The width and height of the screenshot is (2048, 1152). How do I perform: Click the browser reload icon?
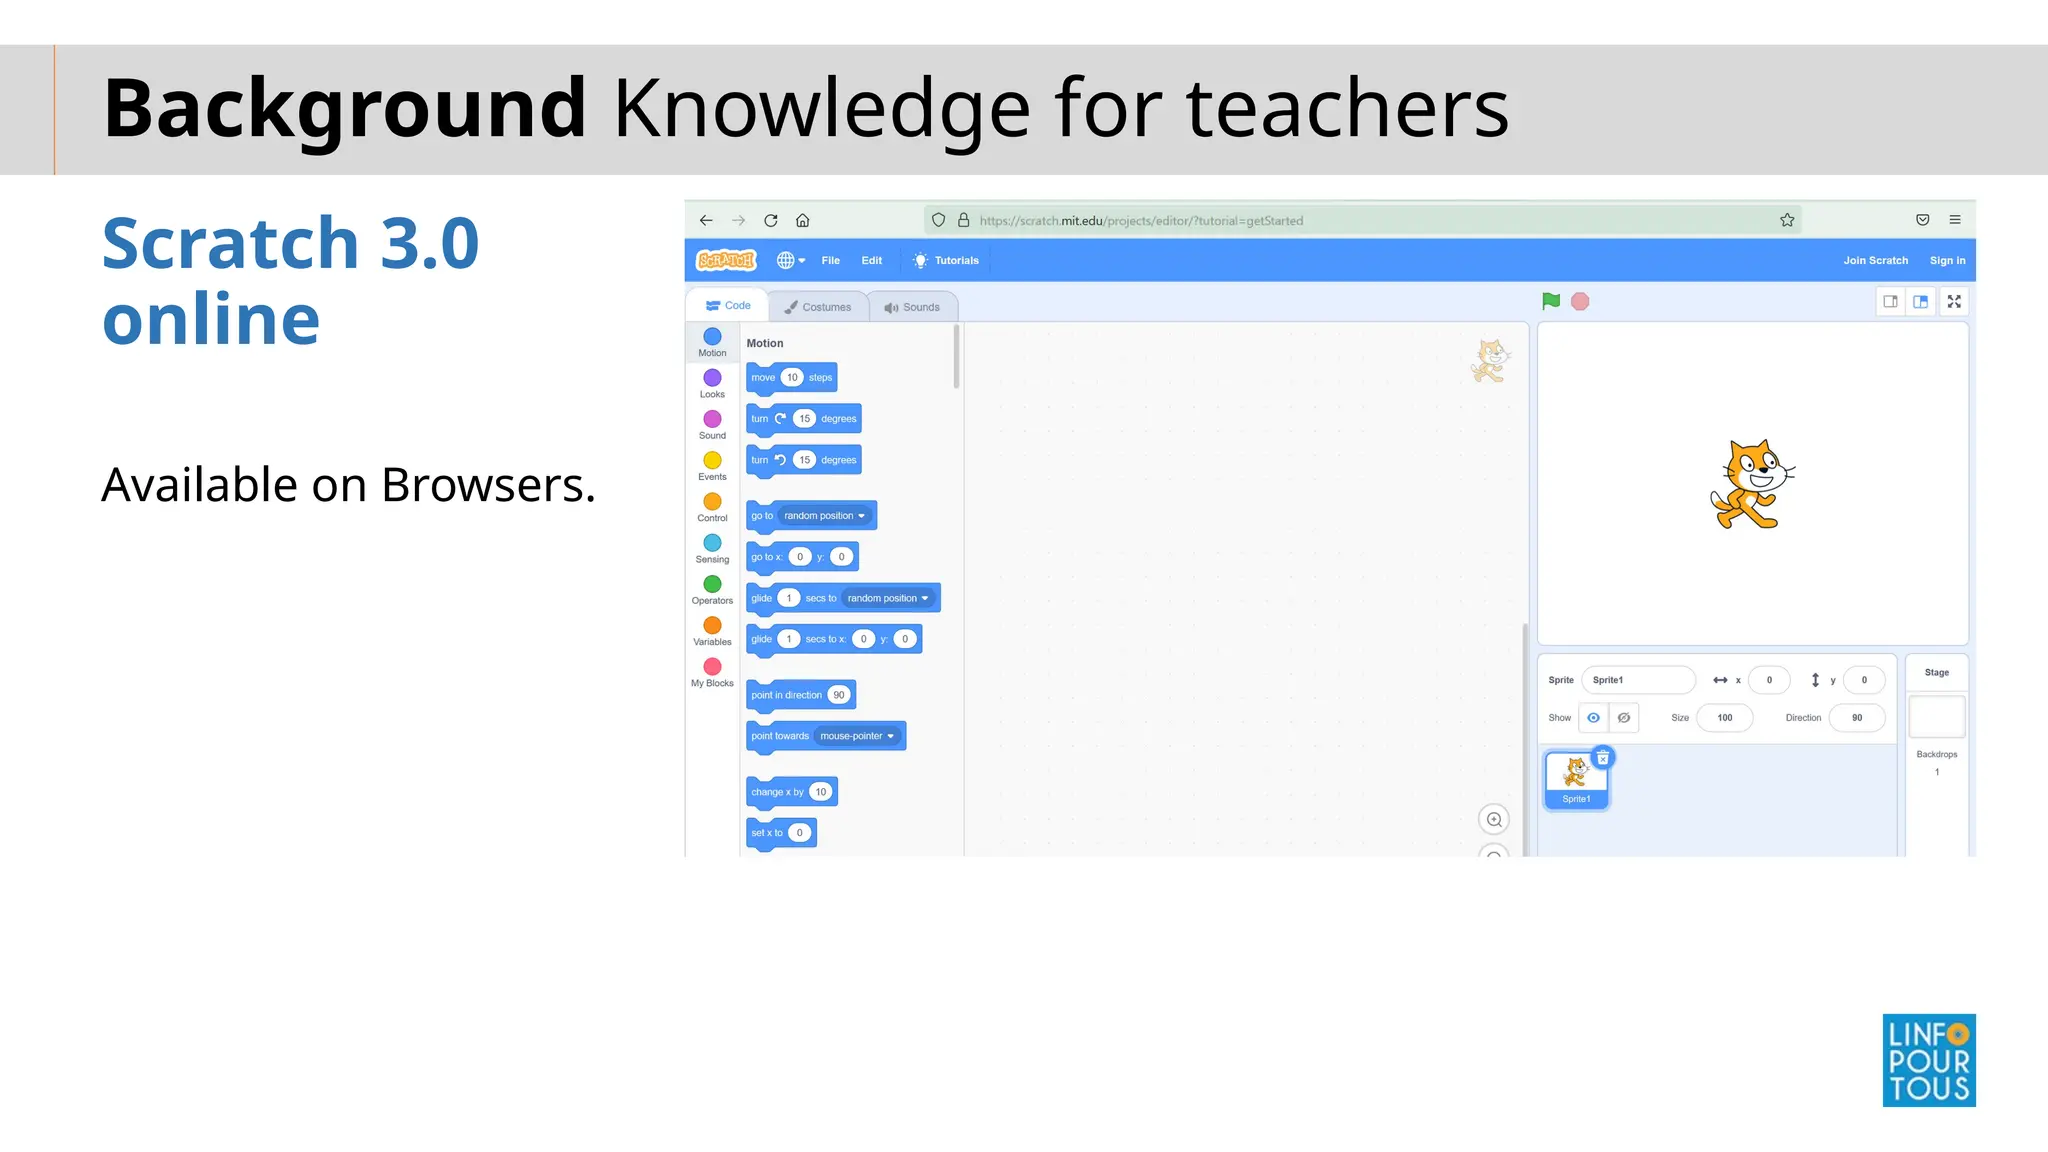[770, 220]
